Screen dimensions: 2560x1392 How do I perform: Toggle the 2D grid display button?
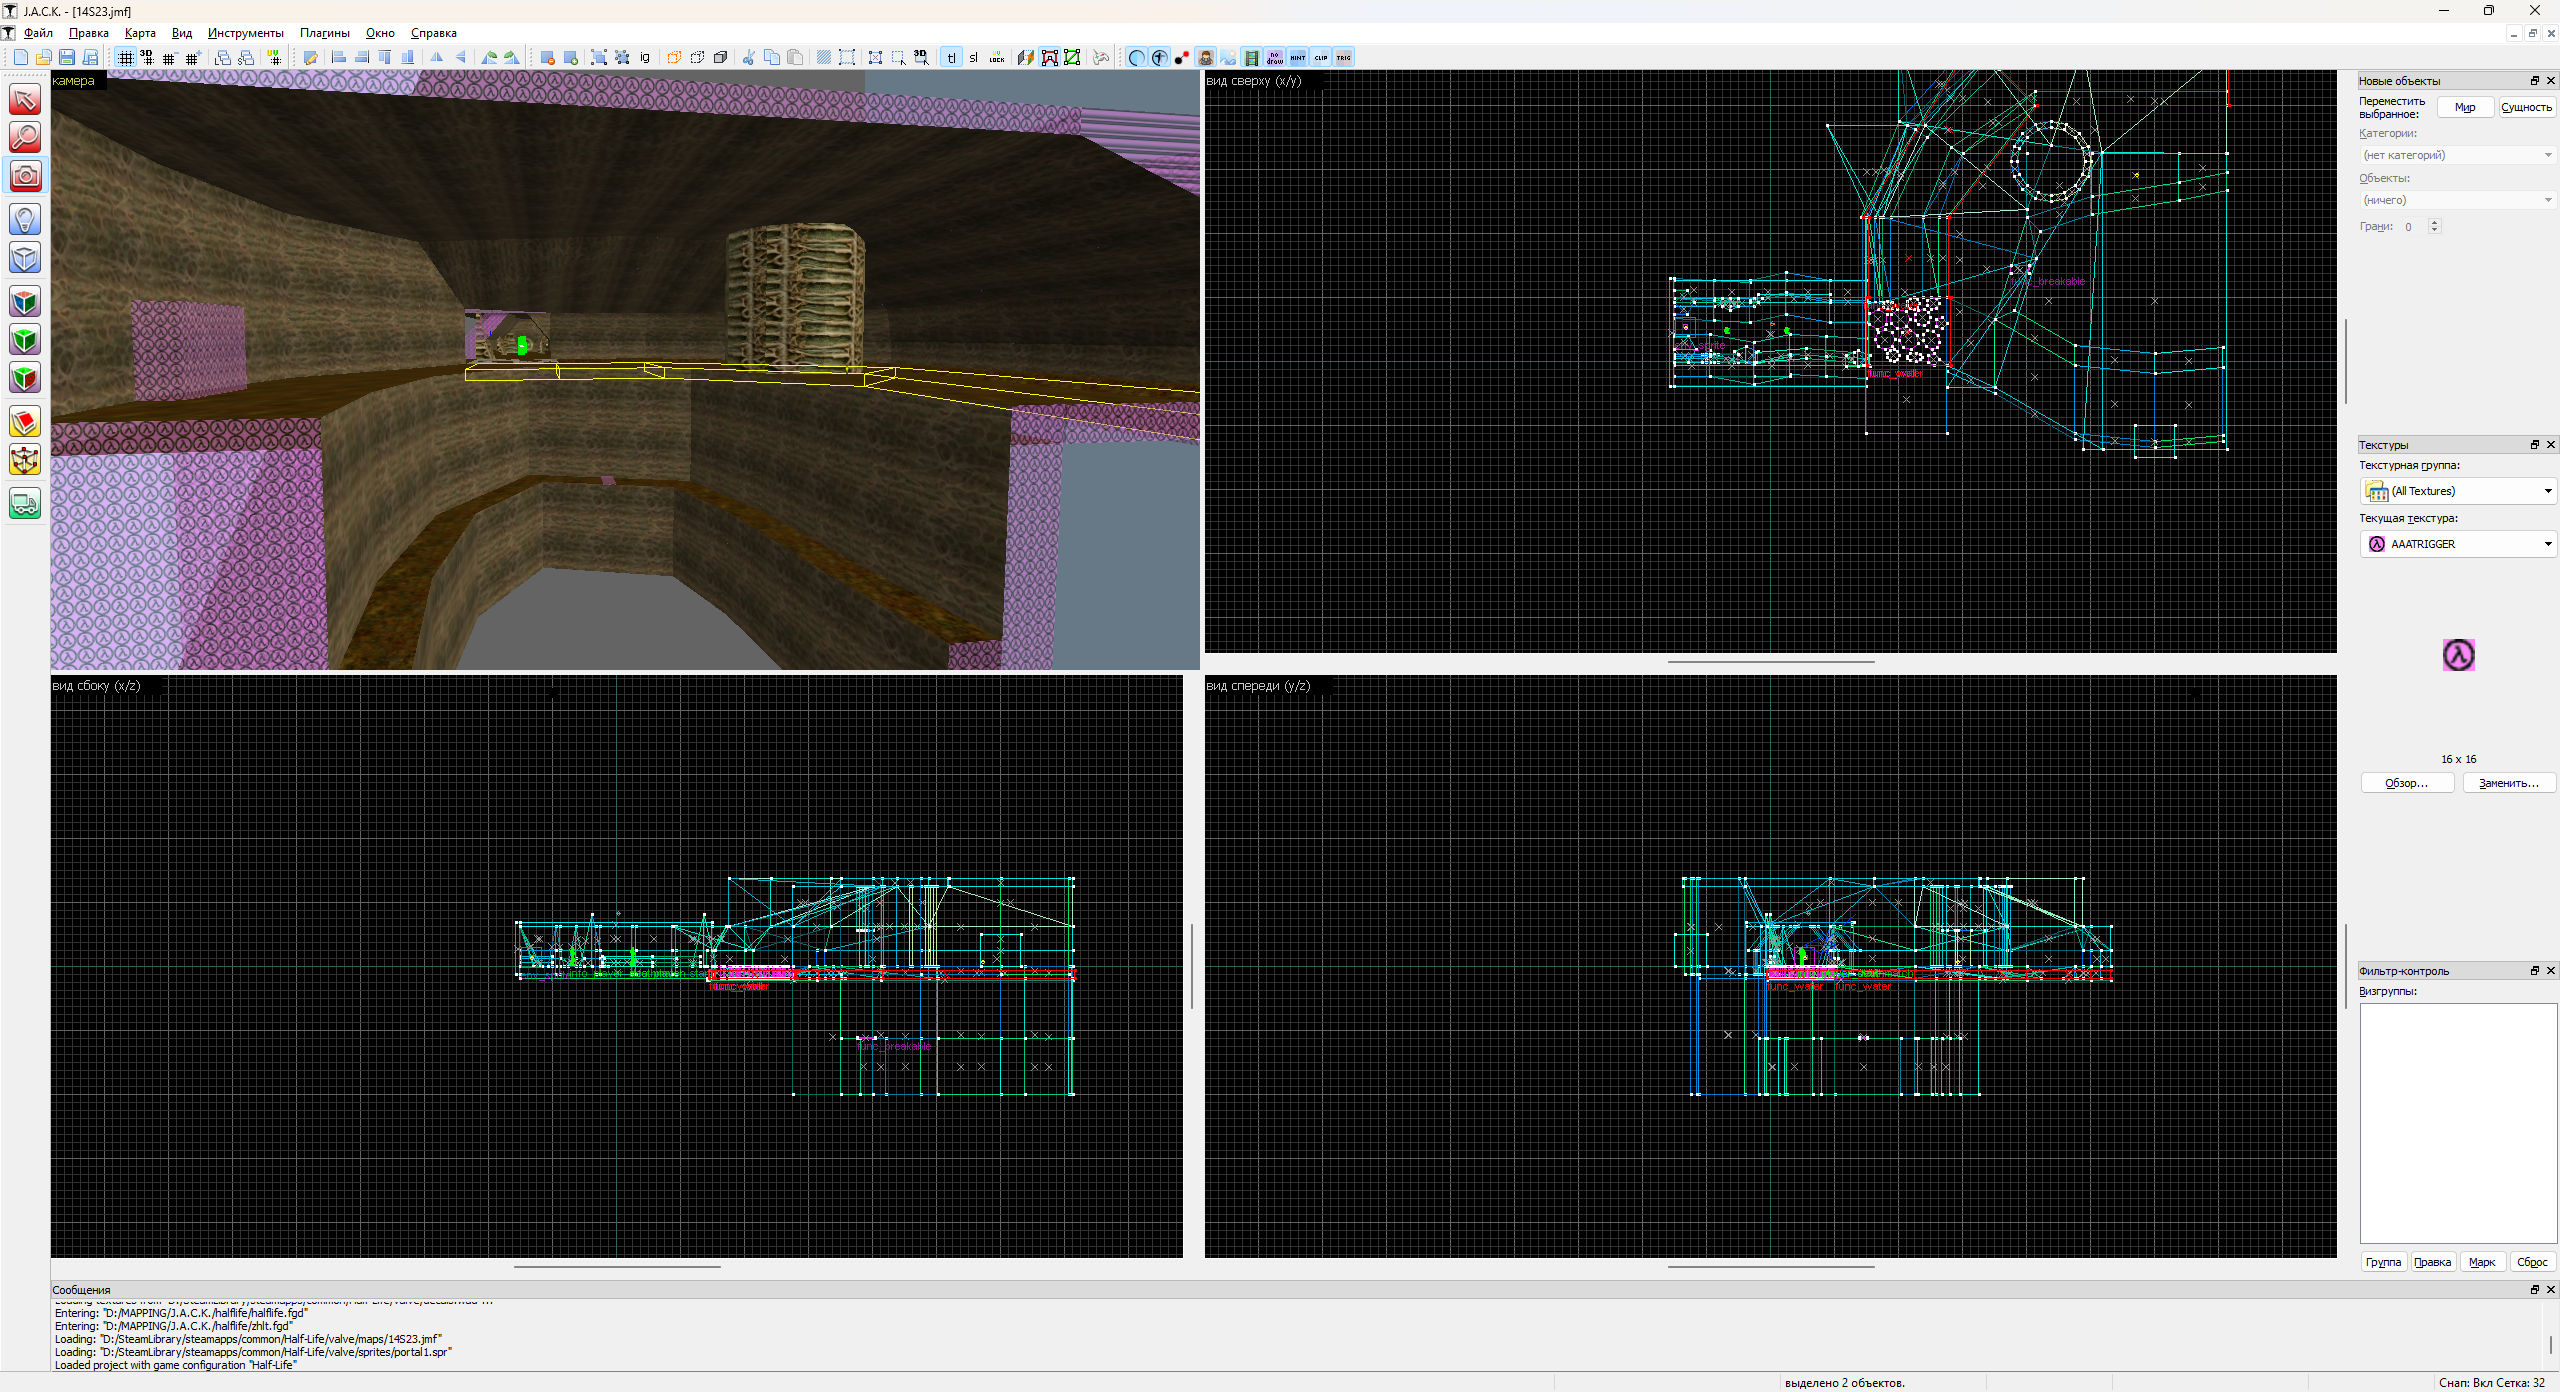[x=125, y=58]
